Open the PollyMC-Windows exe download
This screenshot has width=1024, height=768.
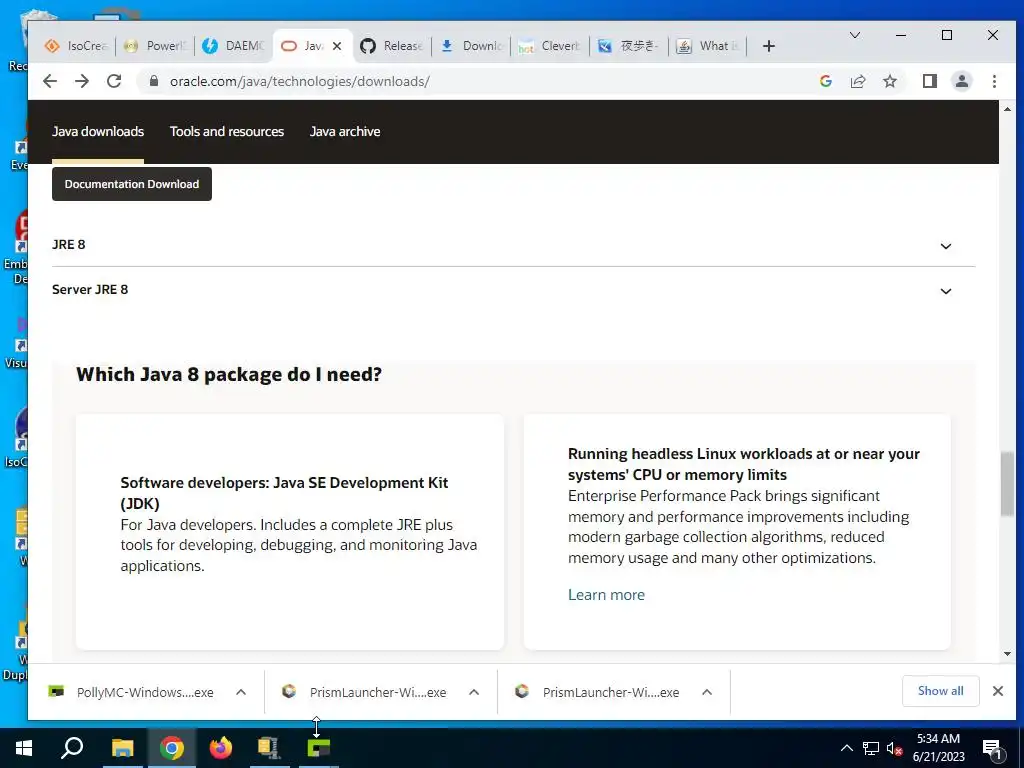[133, 692]
